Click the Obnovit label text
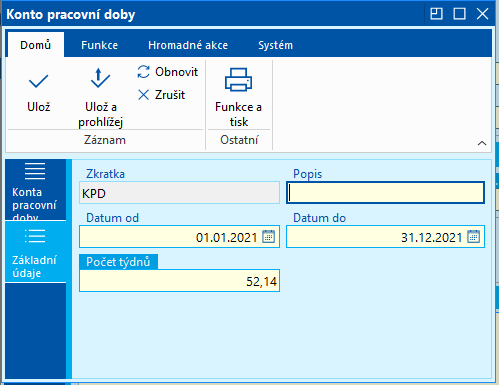The image size is (499, 385). point(176,72)
